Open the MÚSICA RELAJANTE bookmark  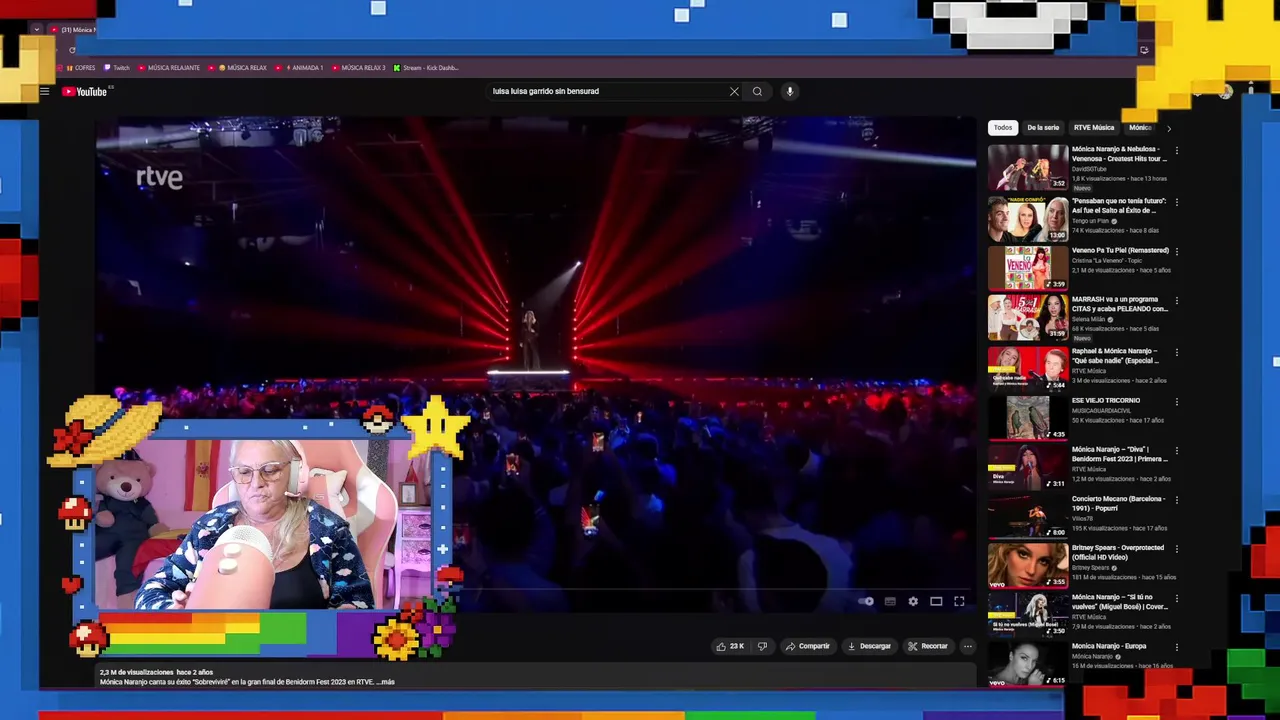(x=169, y=68)
